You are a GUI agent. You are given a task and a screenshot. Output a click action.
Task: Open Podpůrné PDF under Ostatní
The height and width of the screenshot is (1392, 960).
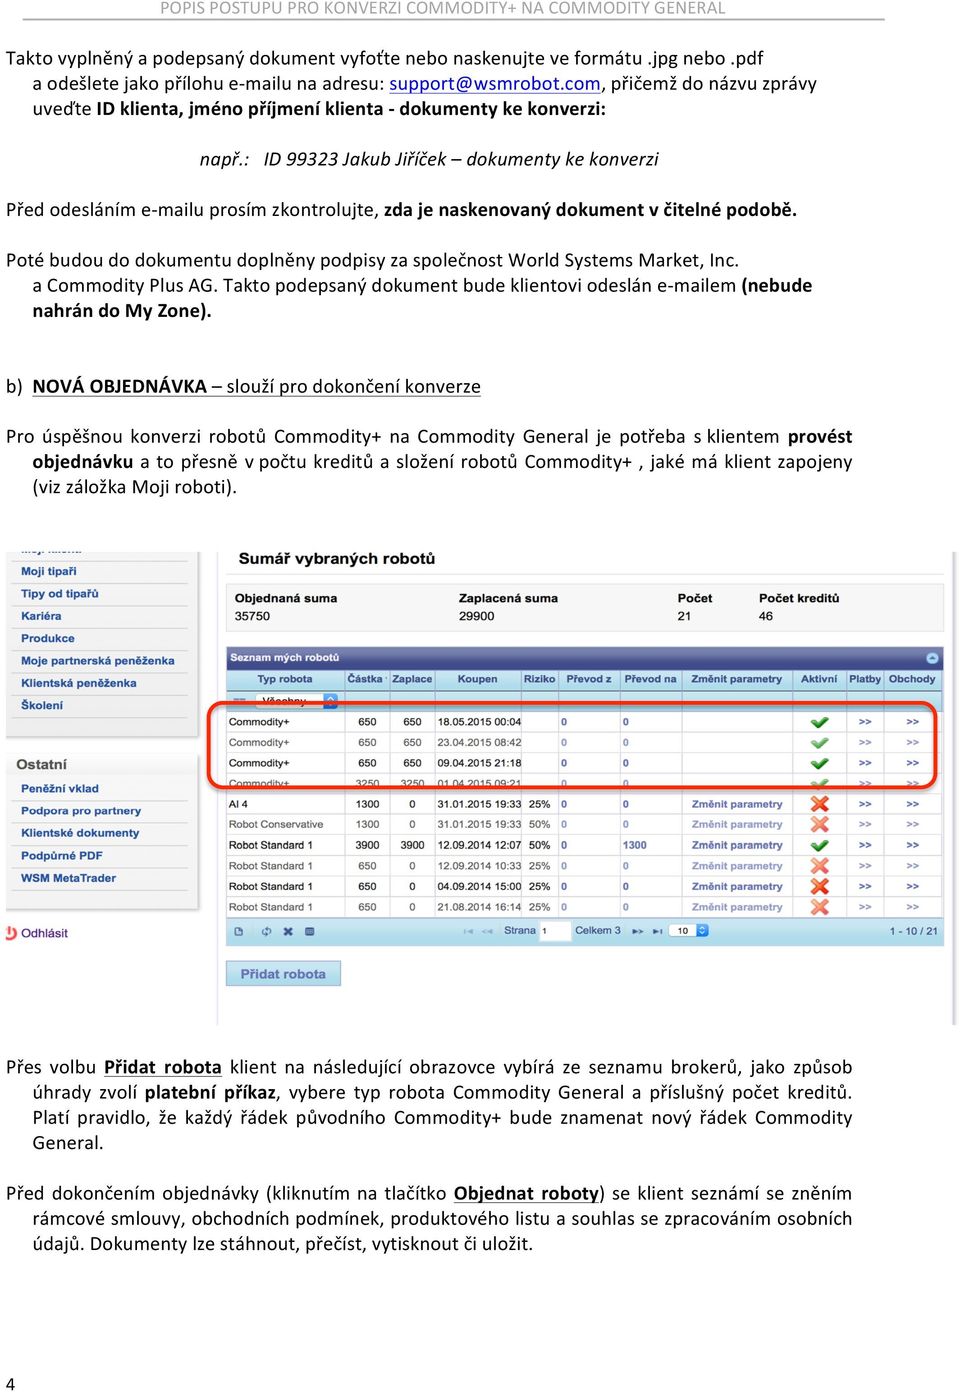62,856
